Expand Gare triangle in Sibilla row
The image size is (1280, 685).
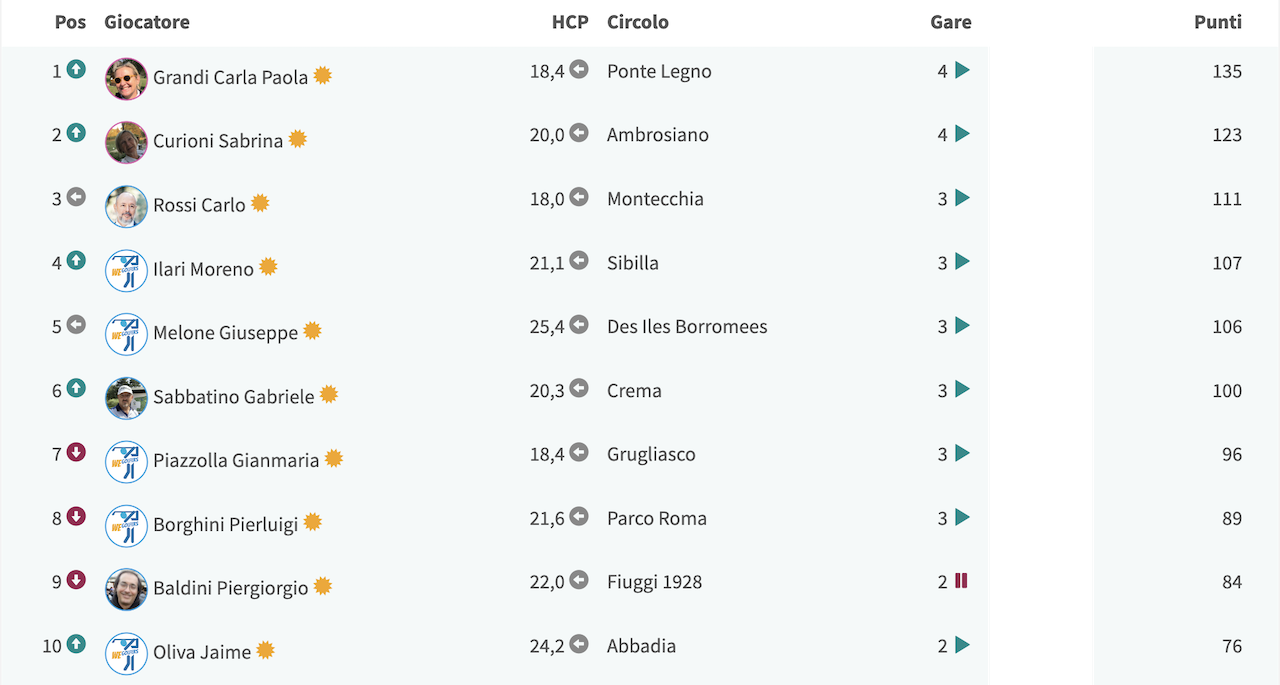962,261
